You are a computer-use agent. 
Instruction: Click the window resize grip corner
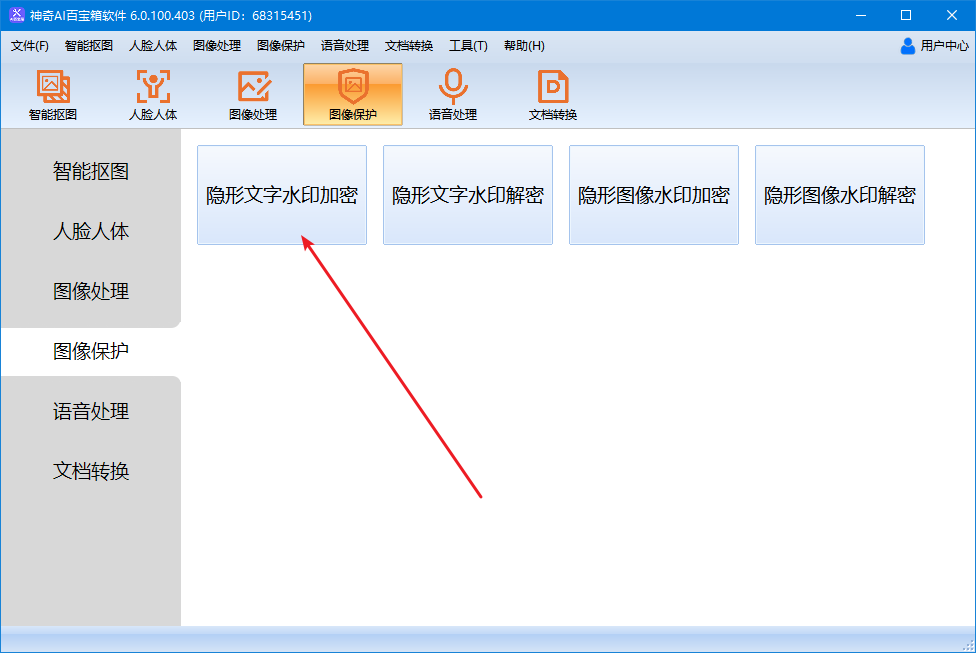tap(969, 646)
